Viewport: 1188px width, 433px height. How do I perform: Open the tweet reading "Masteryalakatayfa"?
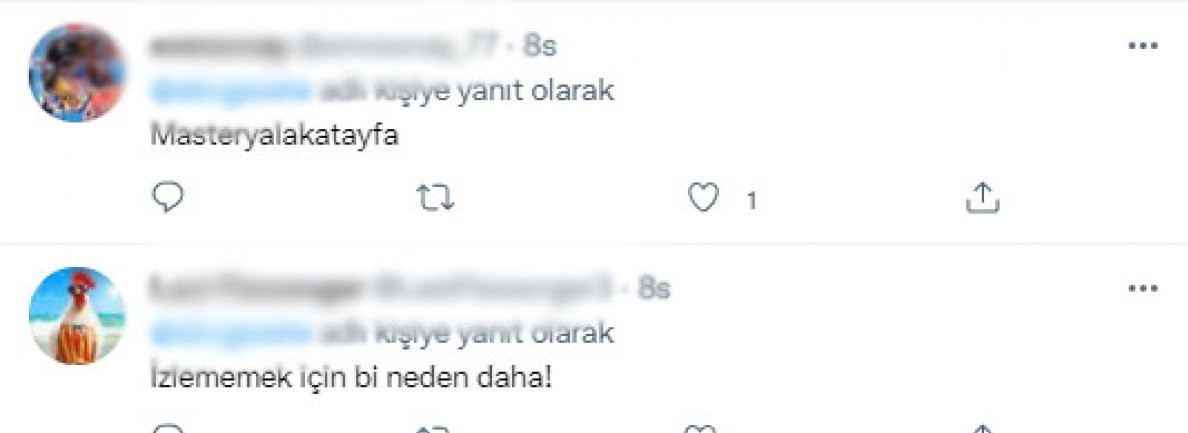coord(274,136)
